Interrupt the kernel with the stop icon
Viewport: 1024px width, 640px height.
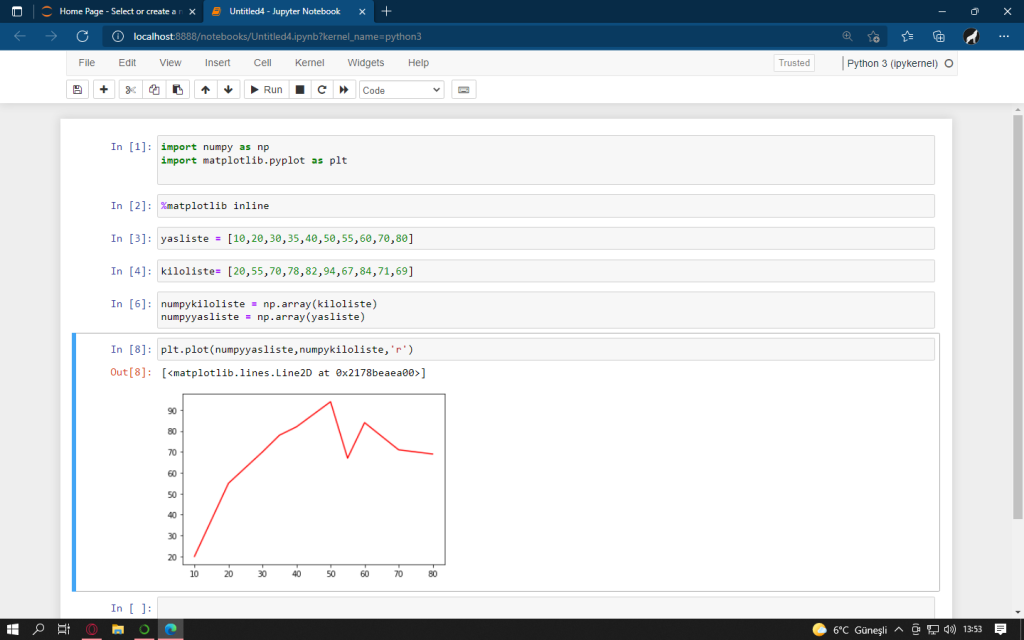pos(299,89)
